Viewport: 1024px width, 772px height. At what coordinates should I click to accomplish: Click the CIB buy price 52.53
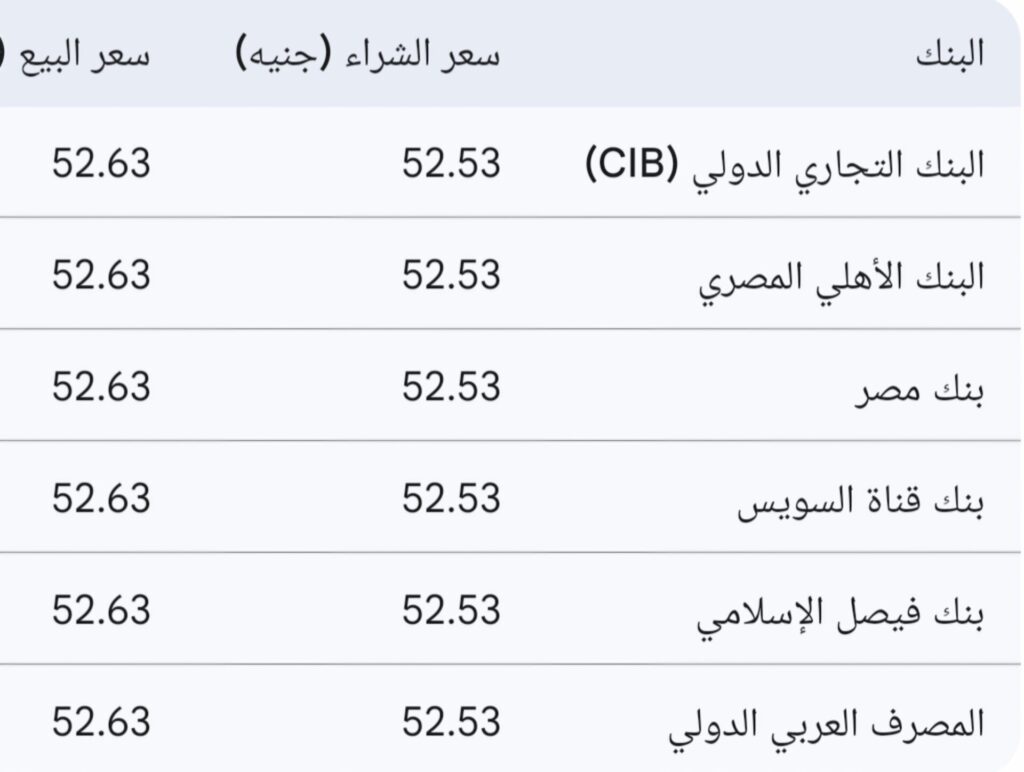(451, 163)
